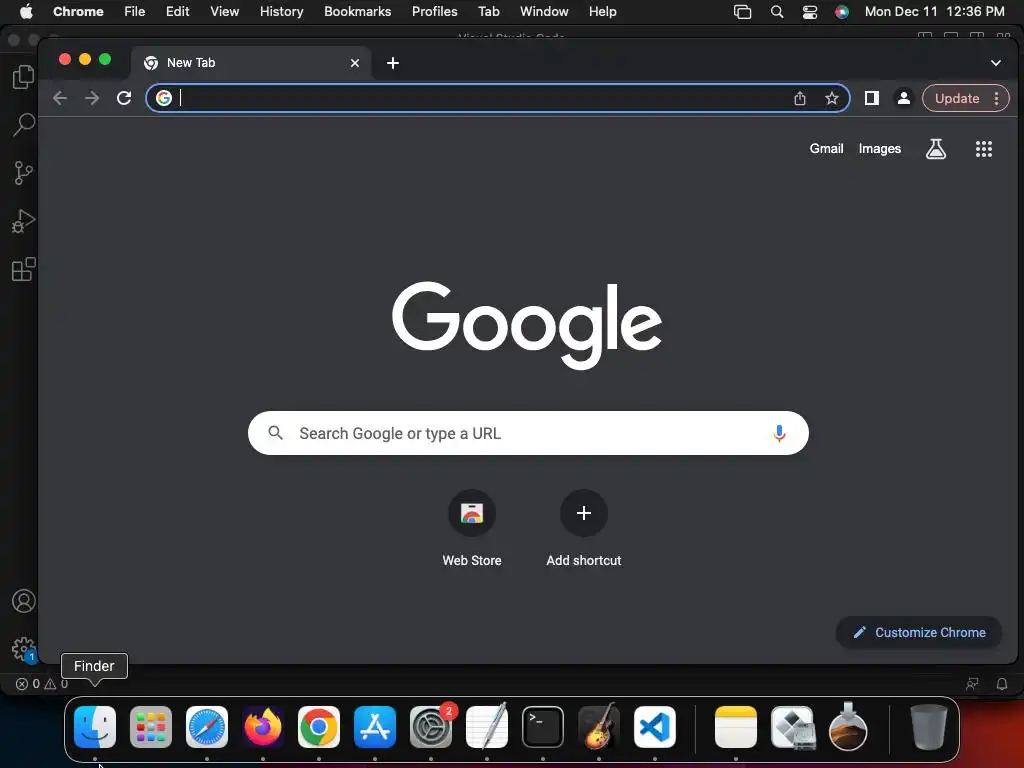1024x768 pixels.
Task: Click the date and time clock
Action: pos(935,12)
